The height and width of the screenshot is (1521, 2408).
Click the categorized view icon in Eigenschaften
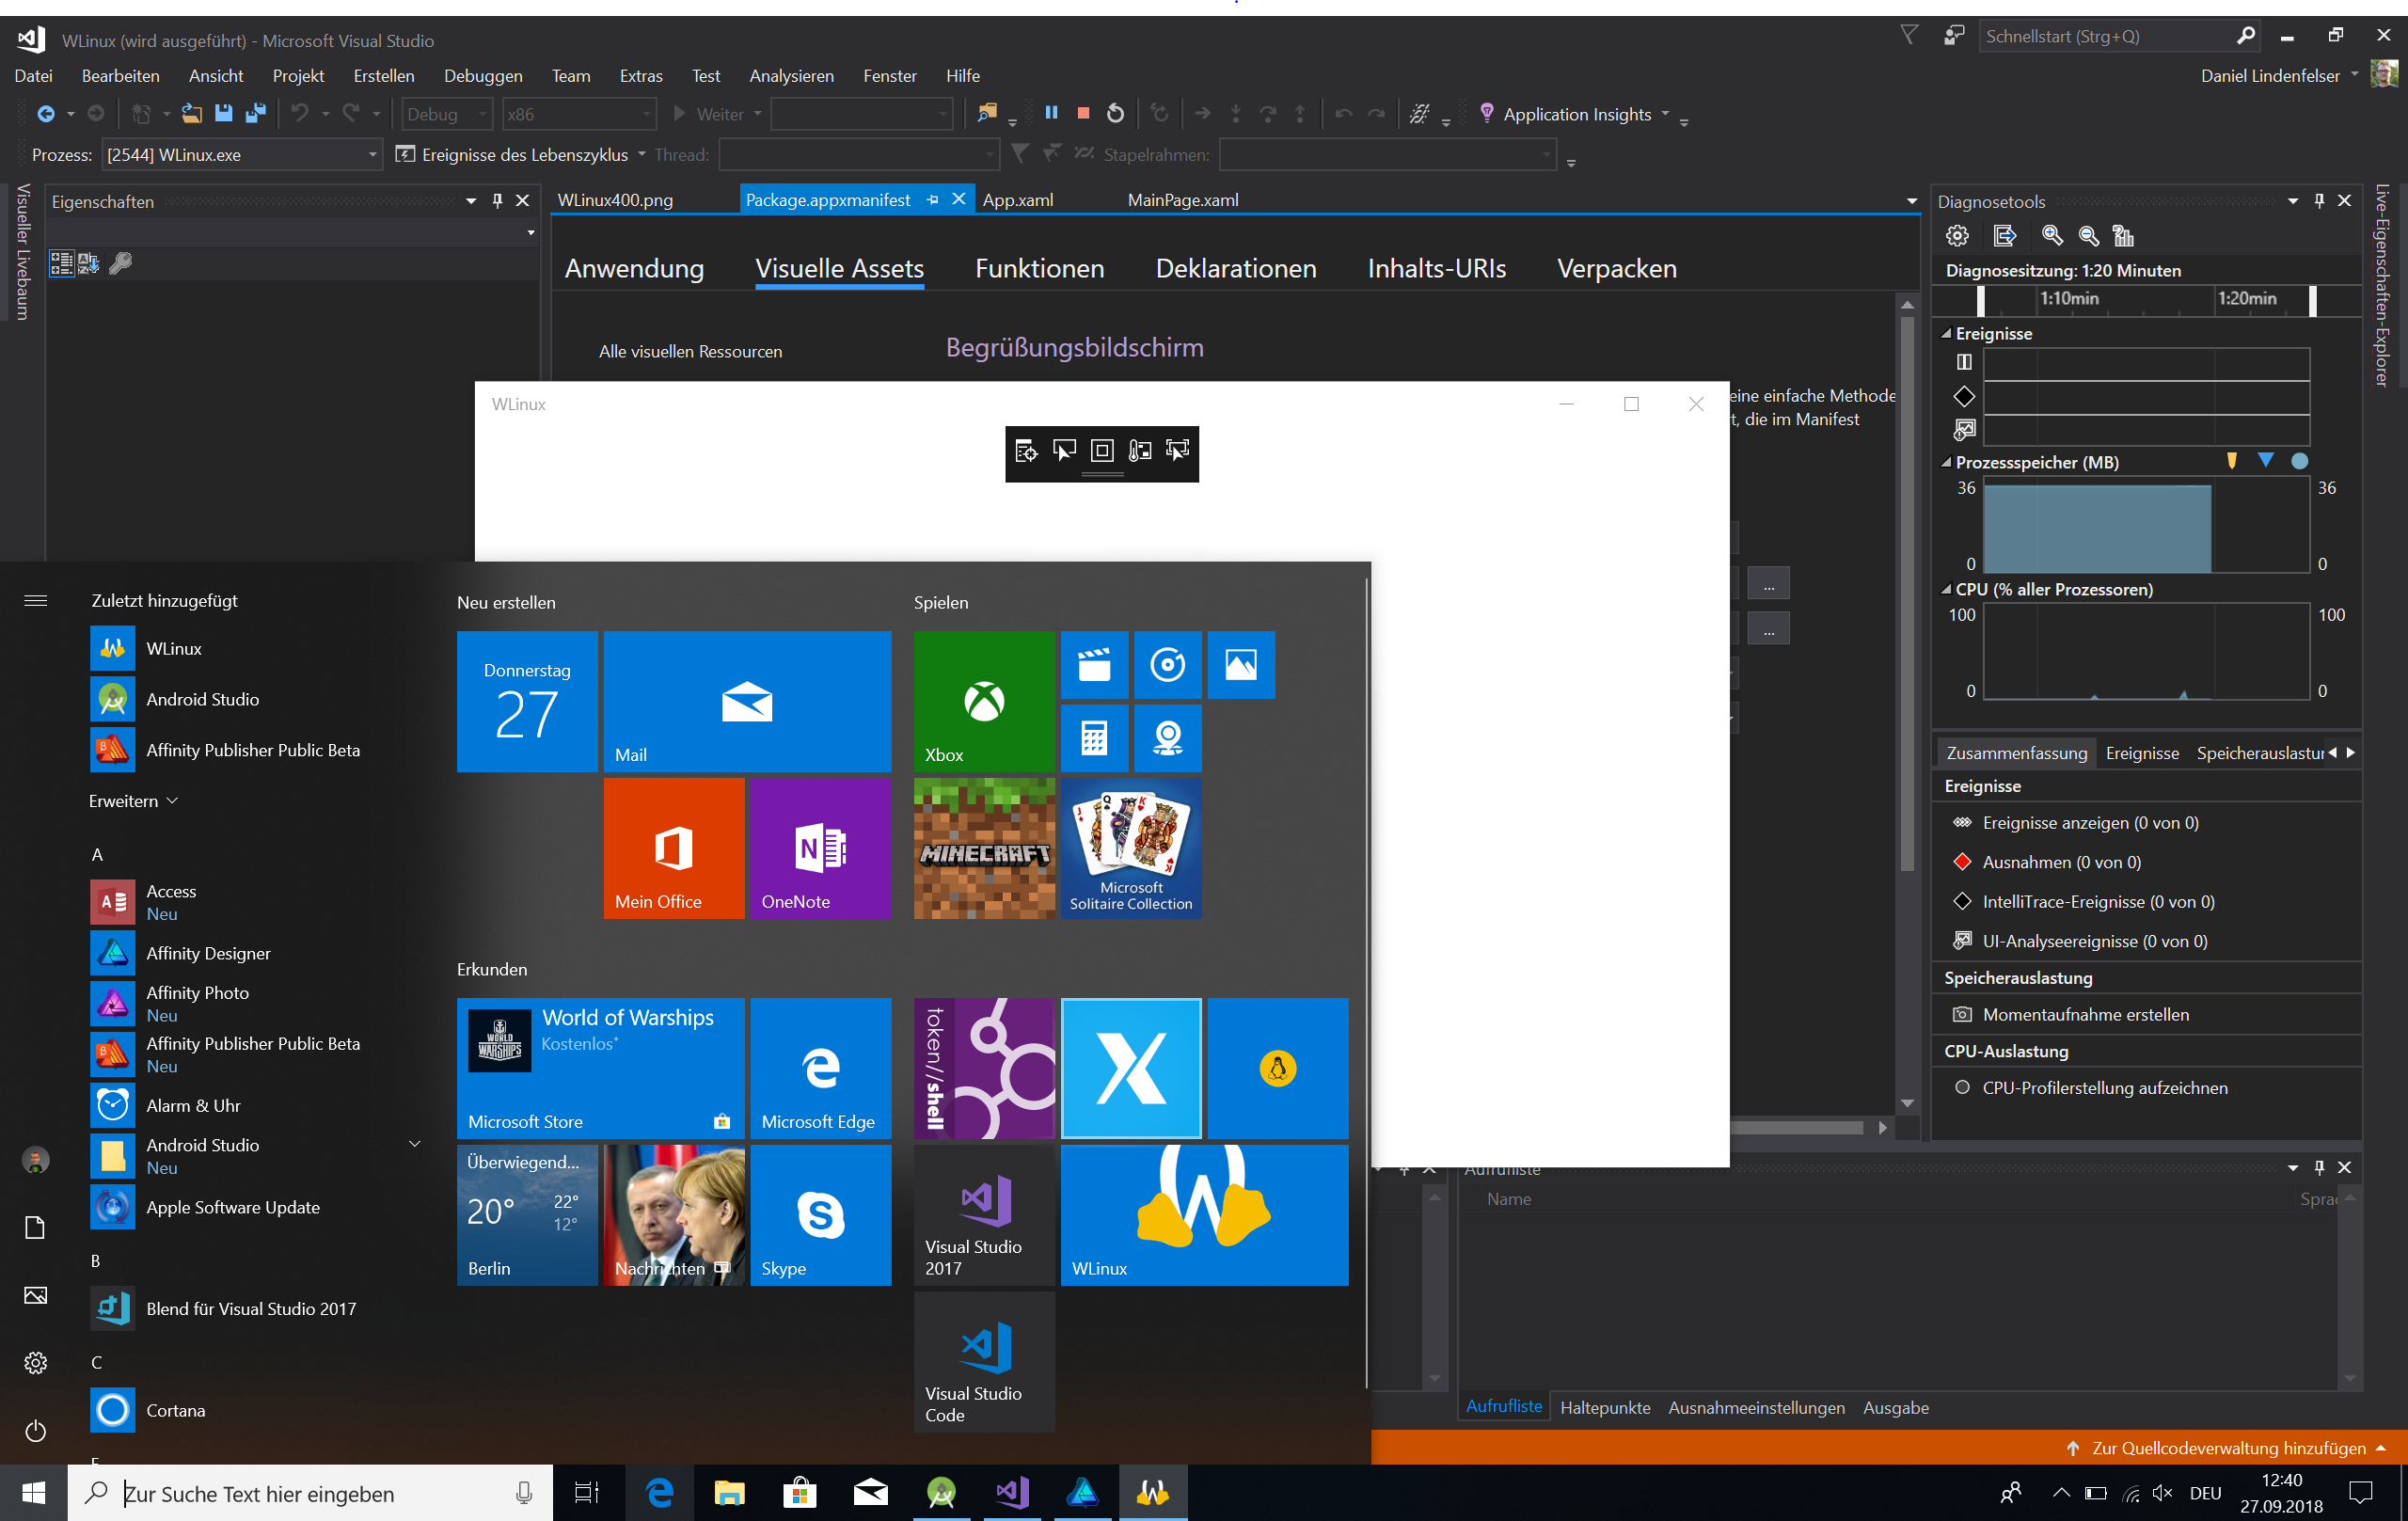click(x=62, y=263)
